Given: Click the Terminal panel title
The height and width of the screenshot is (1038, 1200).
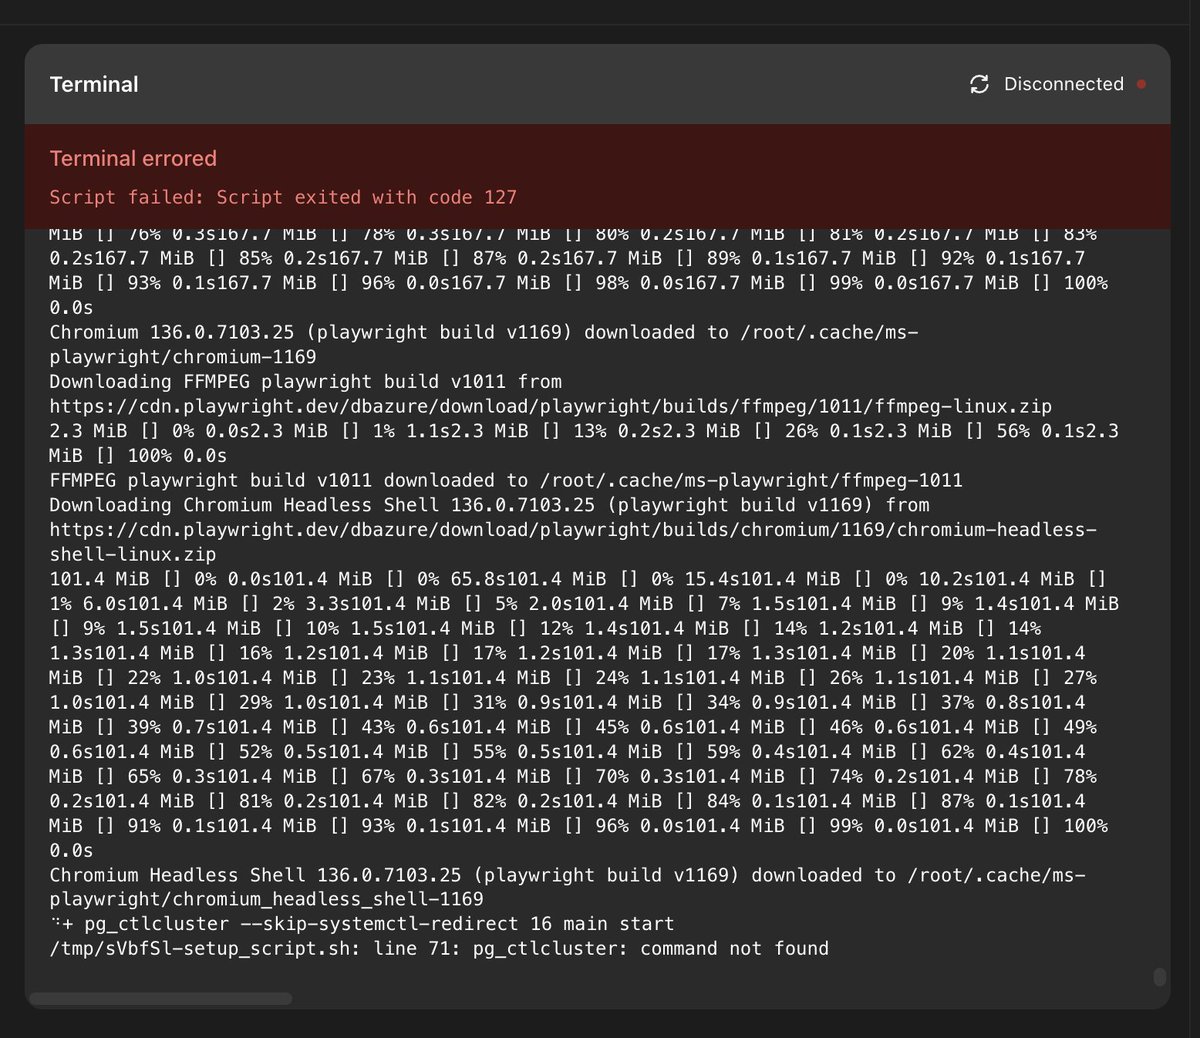Looking at the screenshot, I should (x=94, y=84).
